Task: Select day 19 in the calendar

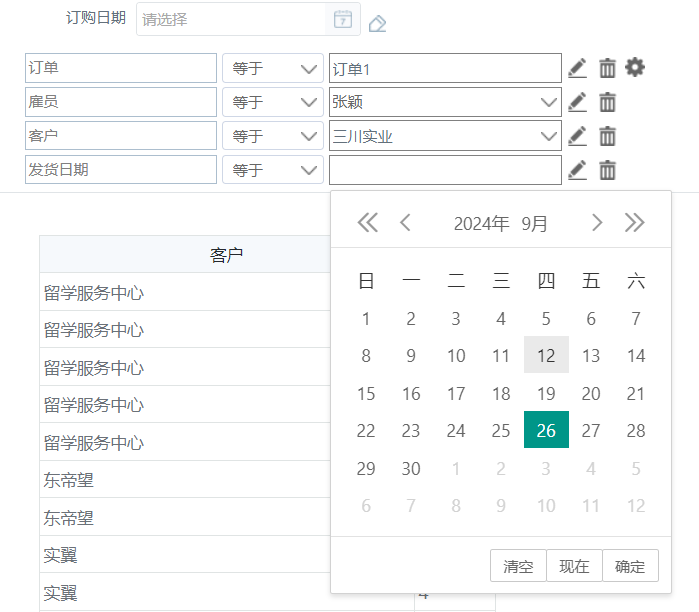Action: (x=546, y=394)
